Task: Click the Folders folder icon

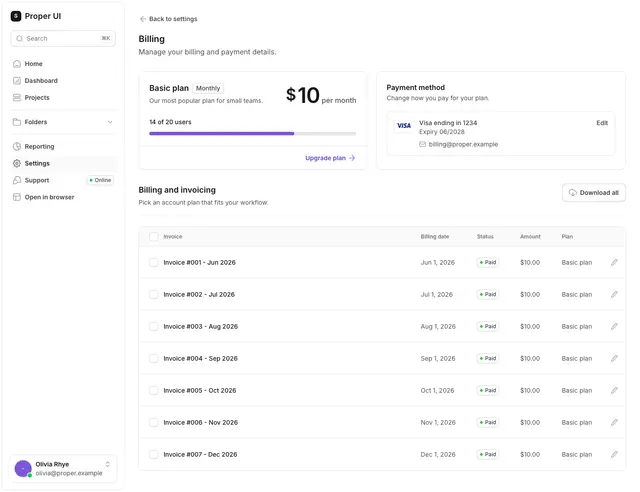Action: pos(17,122)
